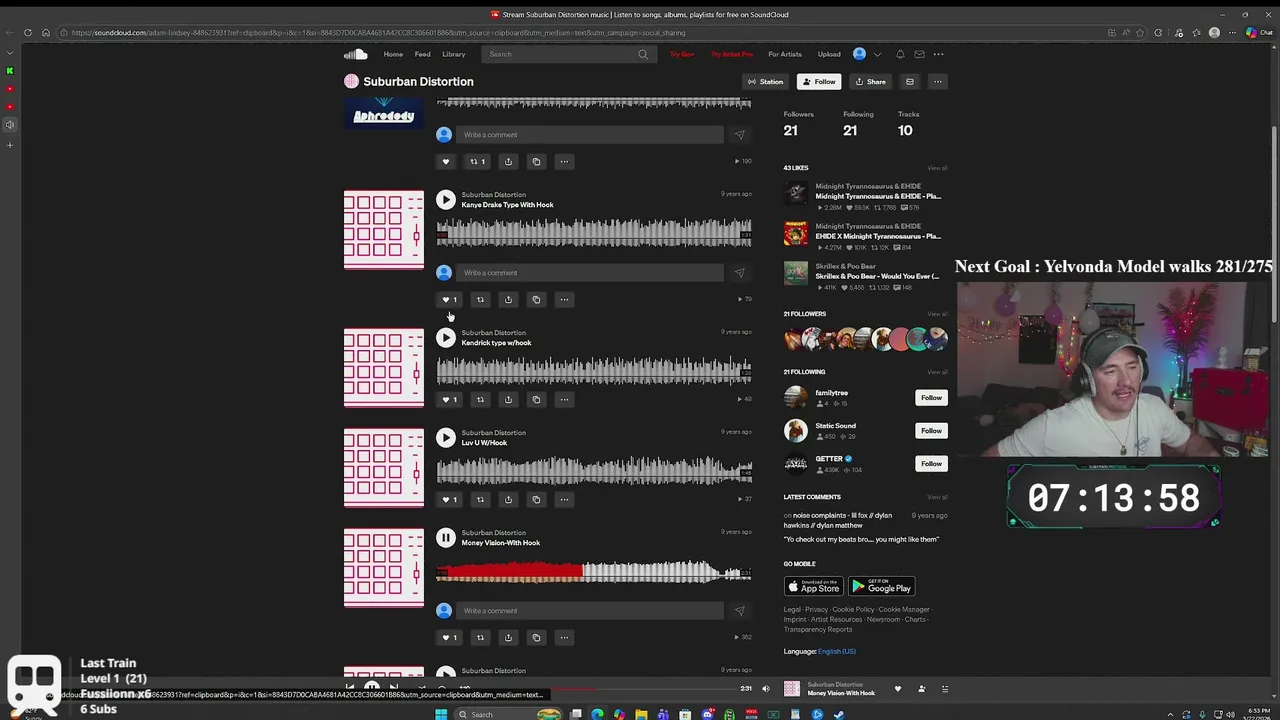1280x720 pixels.
Task: Share Kanye Drake Type With Hook track
Action: pyautogui.click(x=508, y=299)
